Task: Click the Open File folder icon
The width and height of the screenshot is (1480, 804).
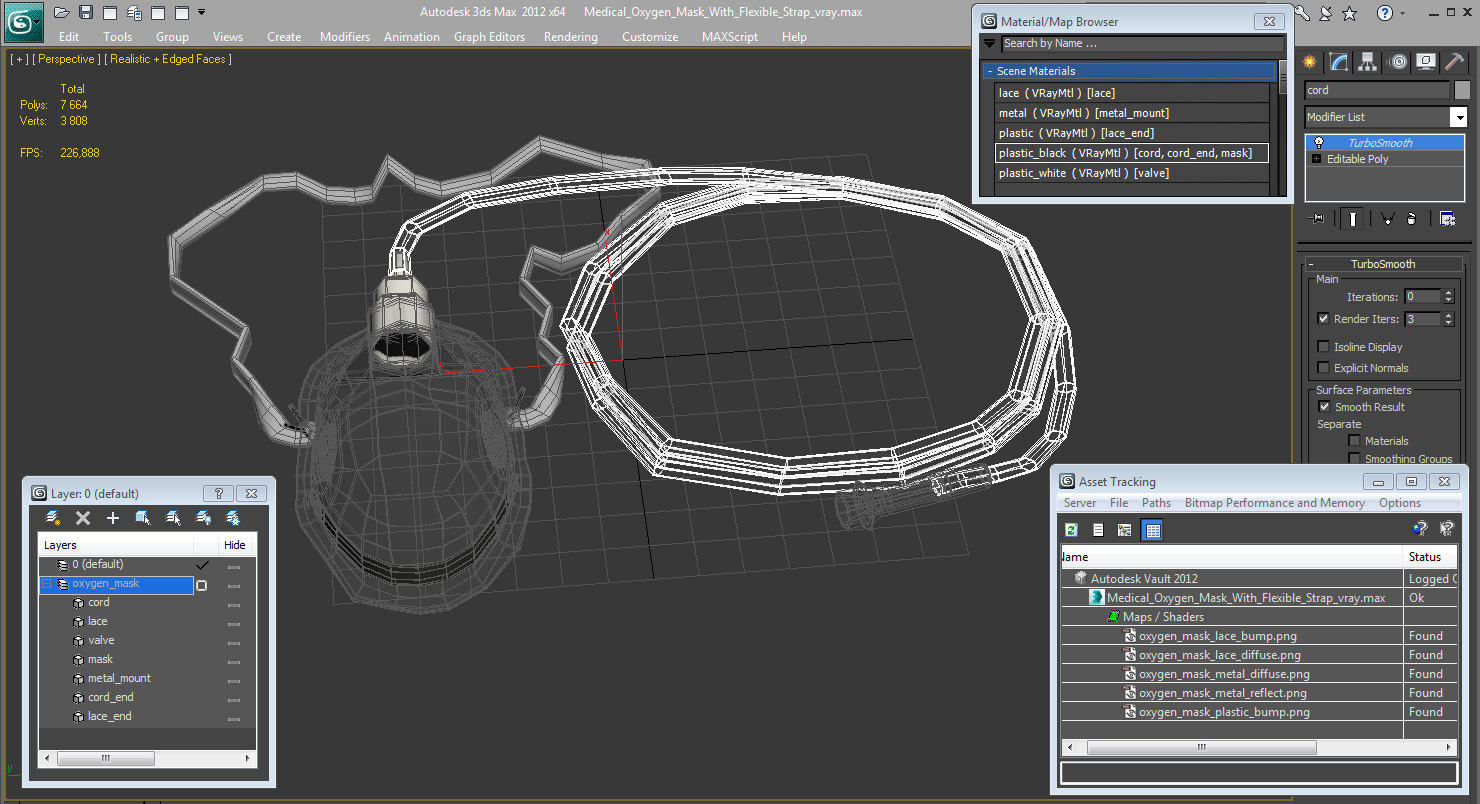Action: 62,13
